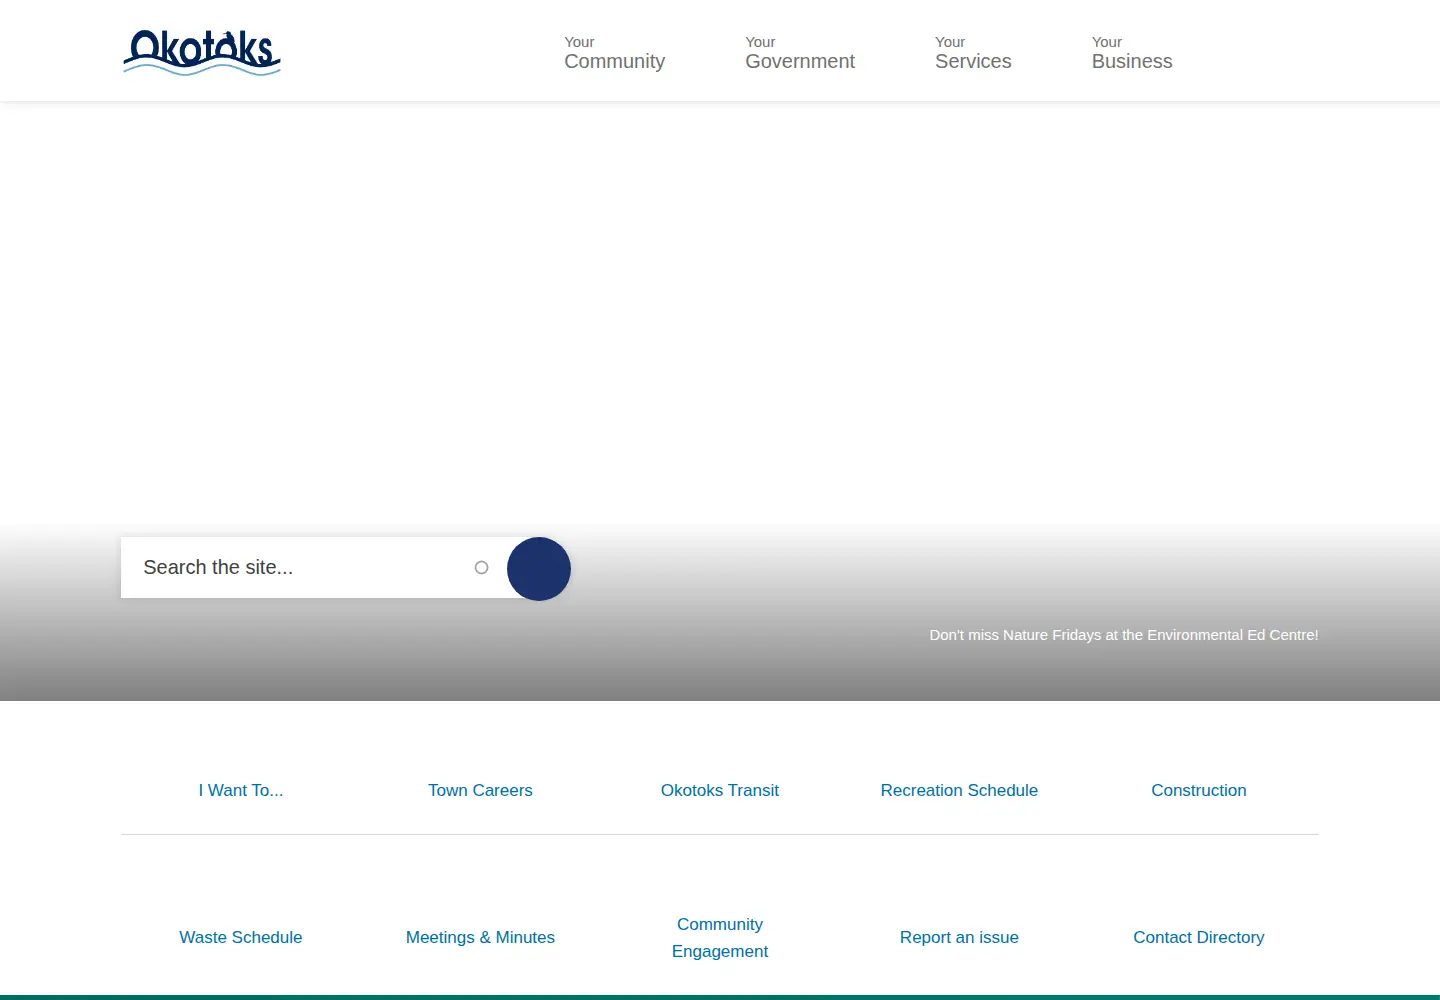Open Meetings & Minutes
Image resolution: width=1440 pixels, height=1000 pixels.
[480, 937]
